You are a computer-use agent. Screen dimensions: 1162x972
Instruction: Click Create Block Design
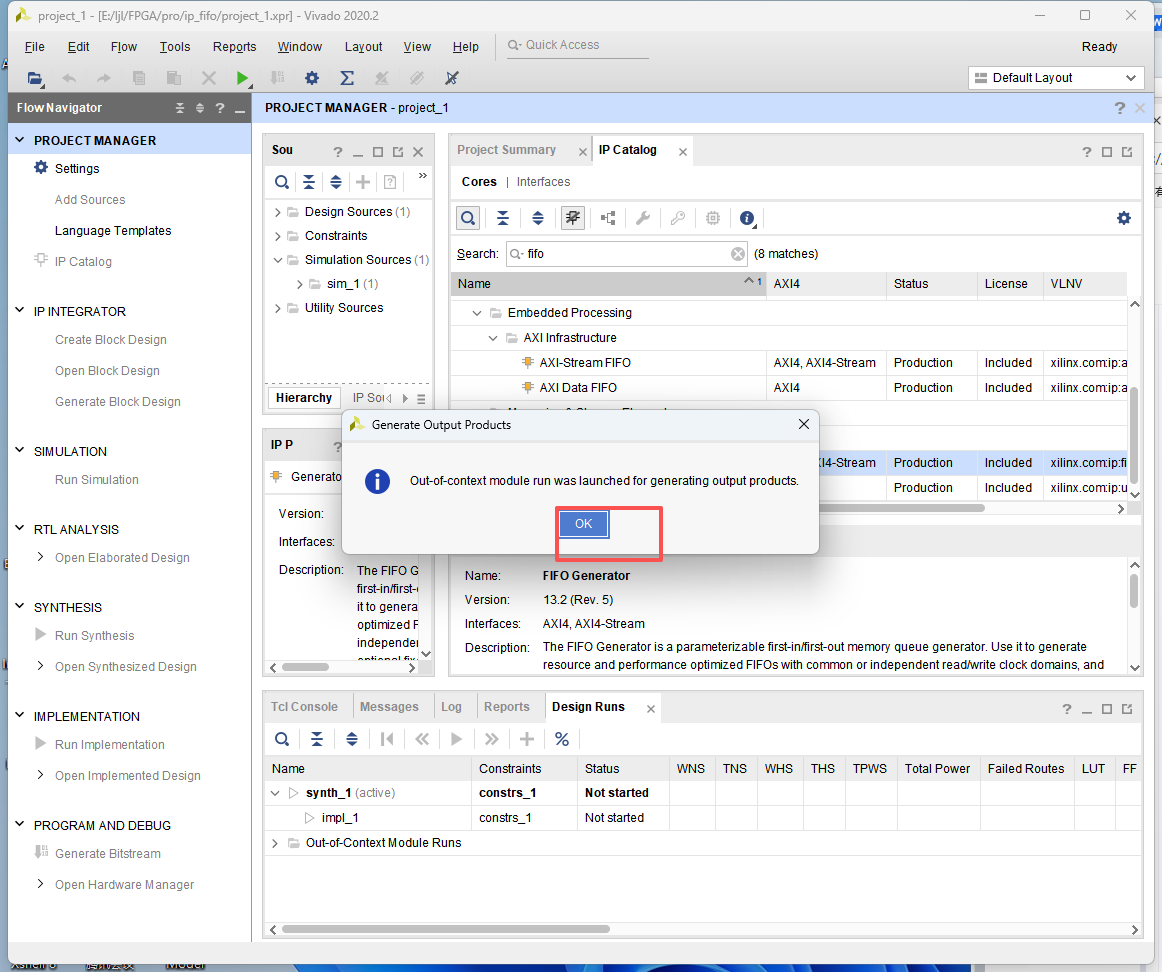pyautogui.click(x=110, y=340)
